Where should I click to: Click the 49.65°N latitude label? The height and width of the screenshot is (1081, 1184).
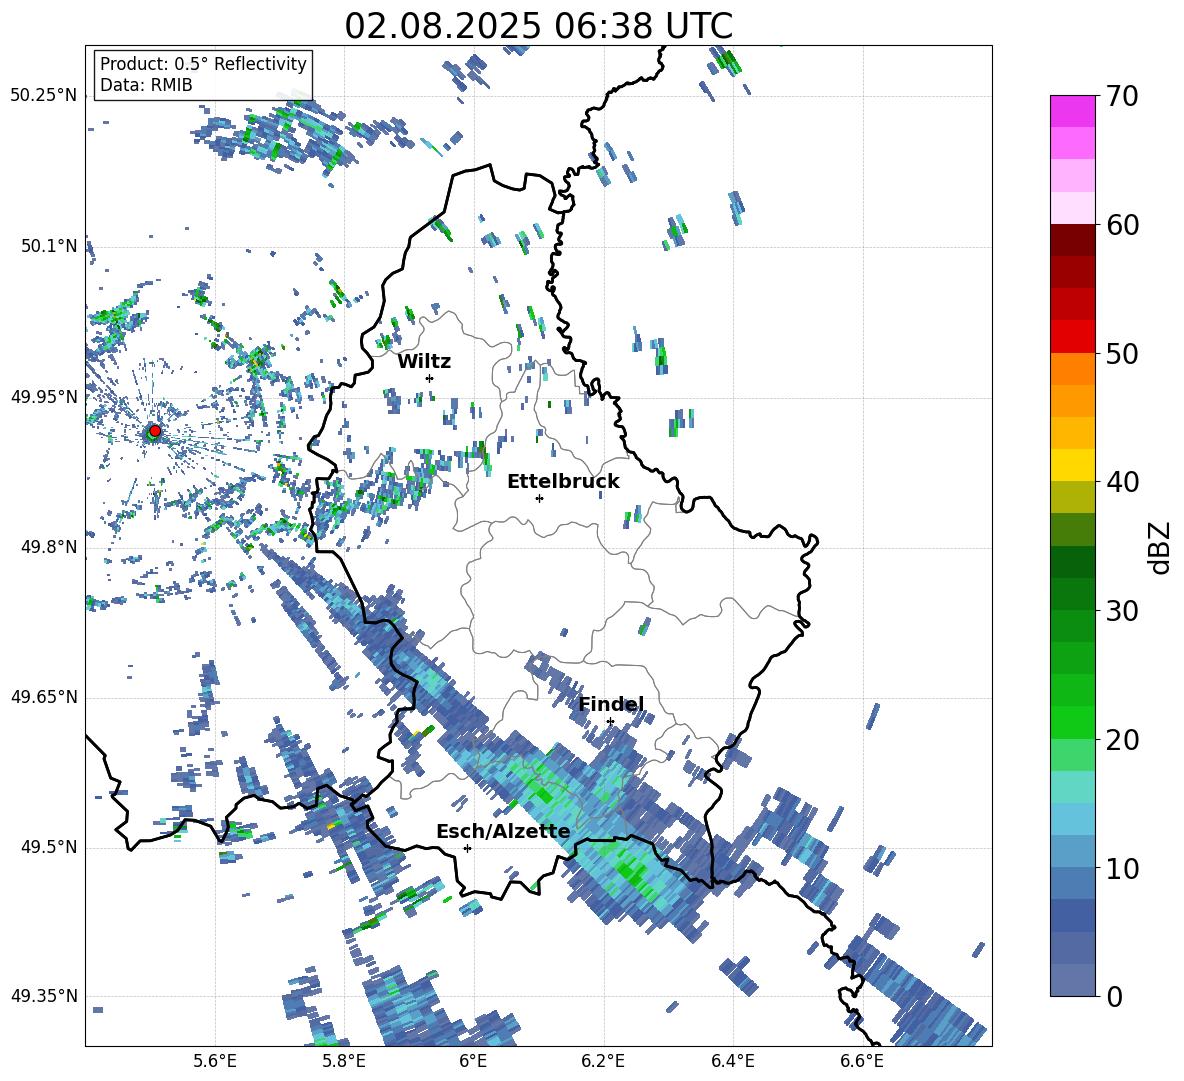(x=43, y=697)
